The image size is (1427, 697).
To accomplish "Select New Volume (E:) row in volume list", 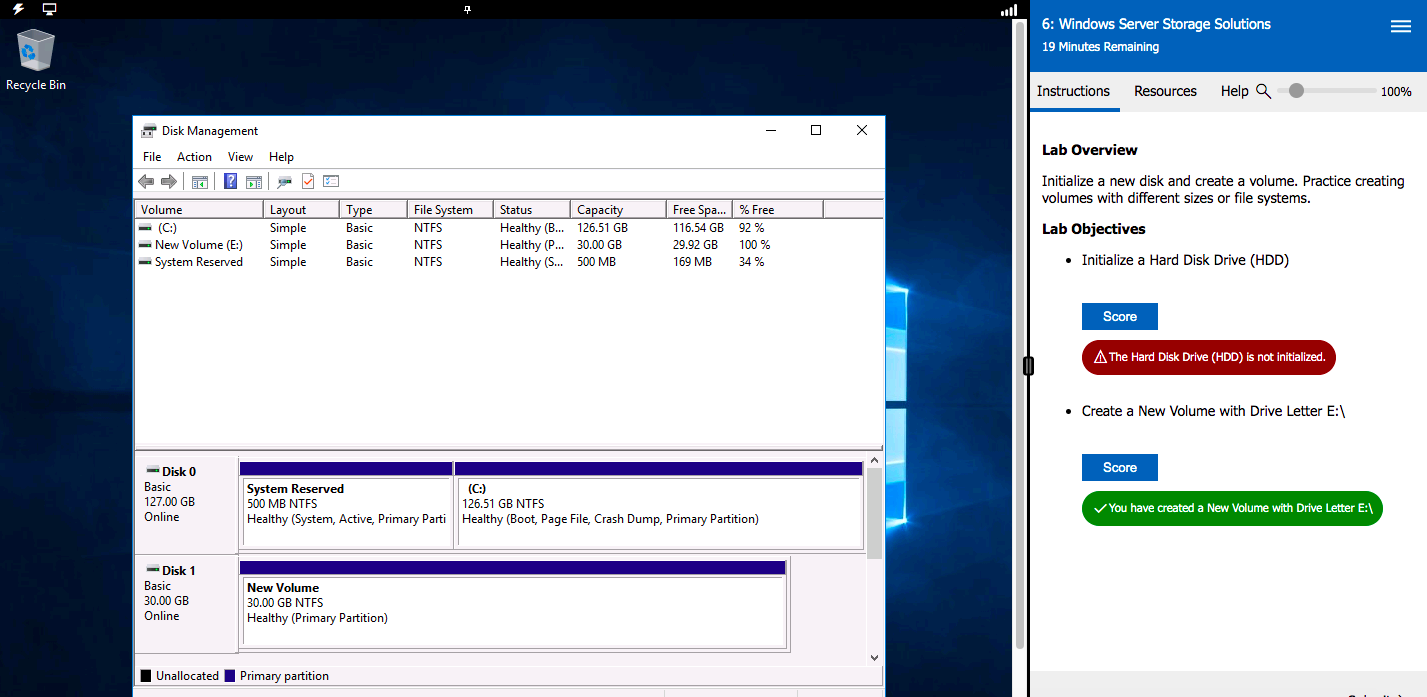I will (198, 245).
